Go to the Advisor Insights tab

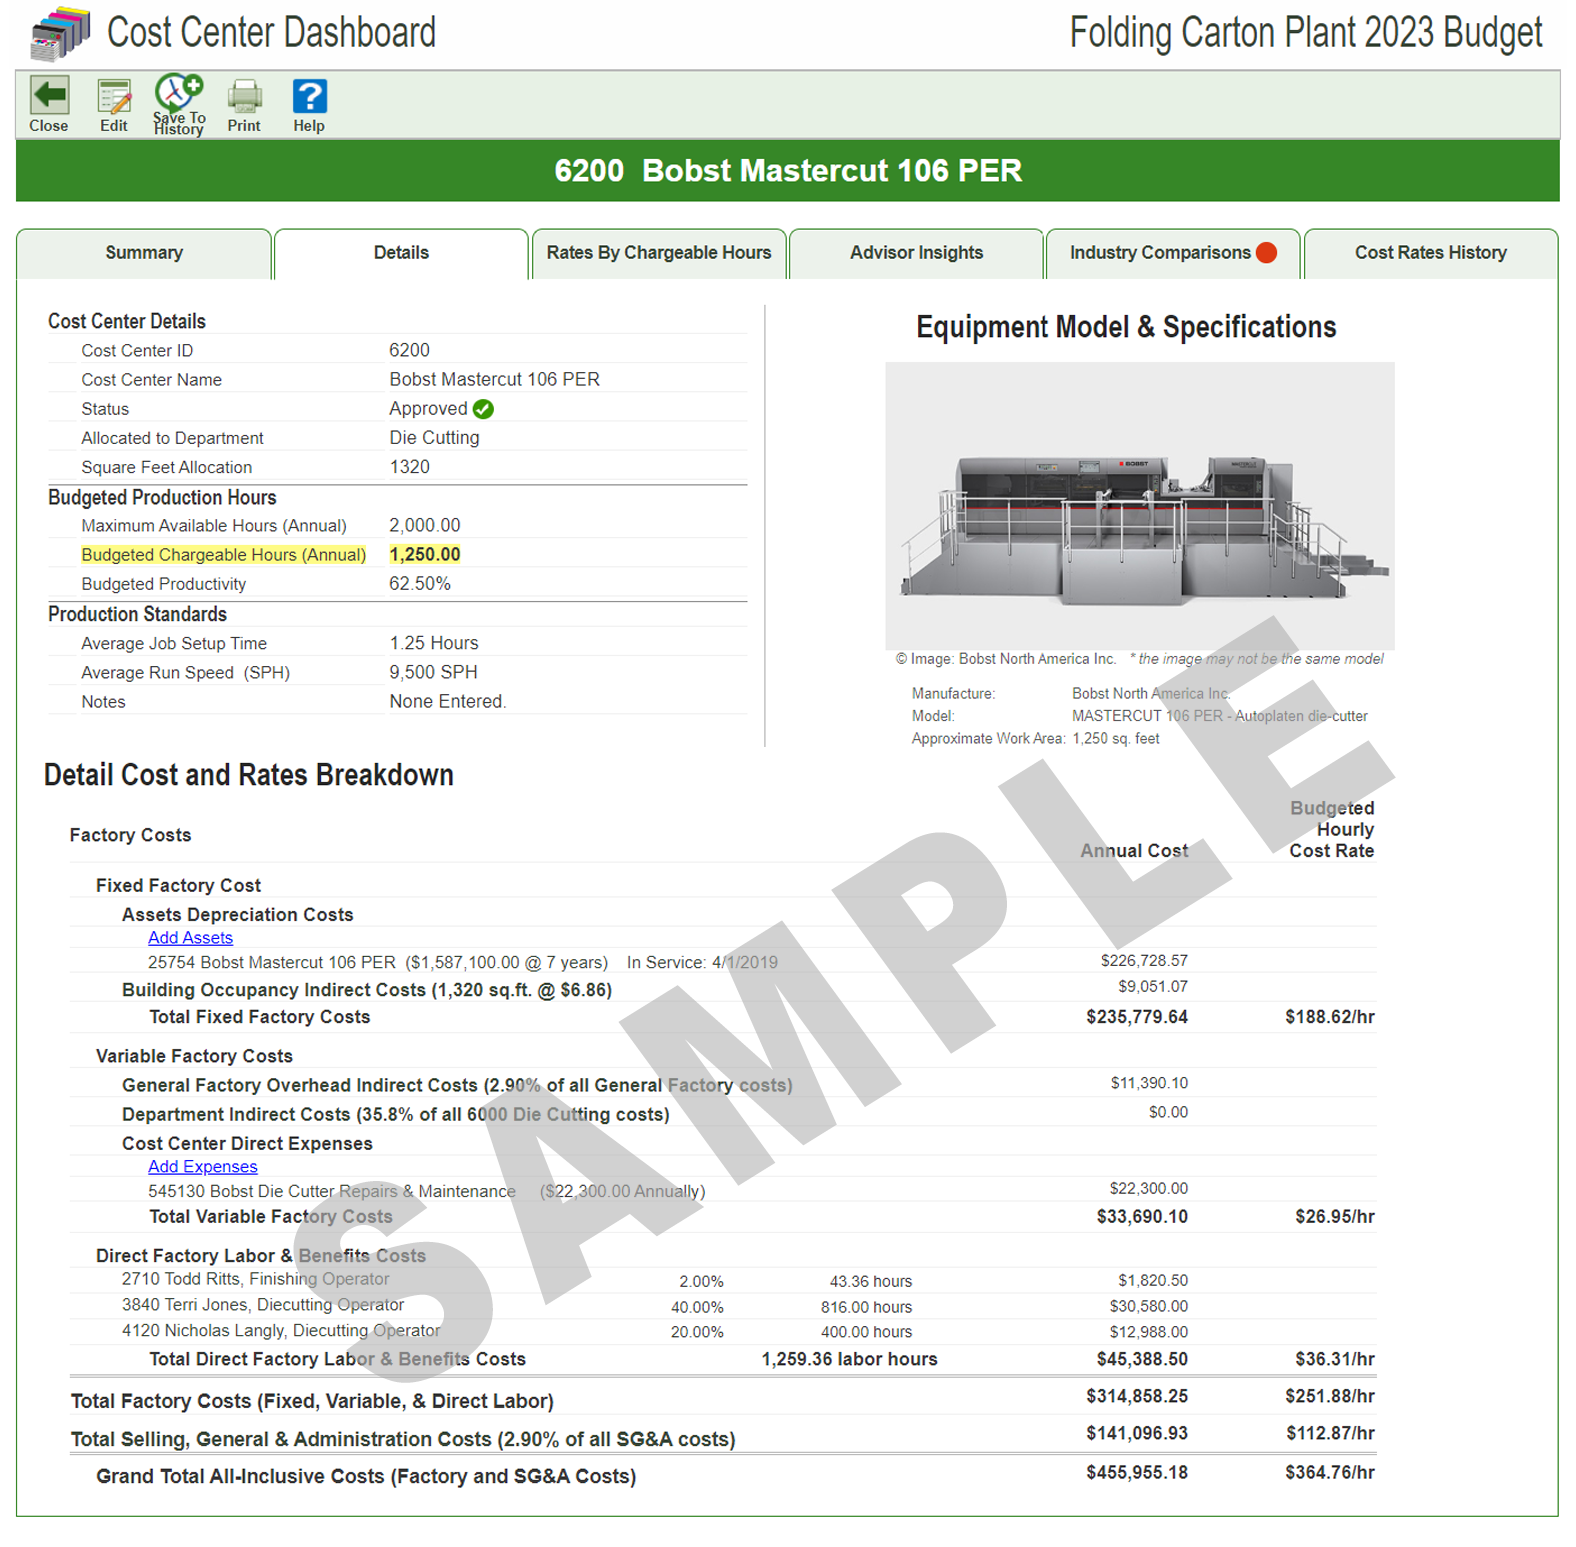click(x=916, y=253)
